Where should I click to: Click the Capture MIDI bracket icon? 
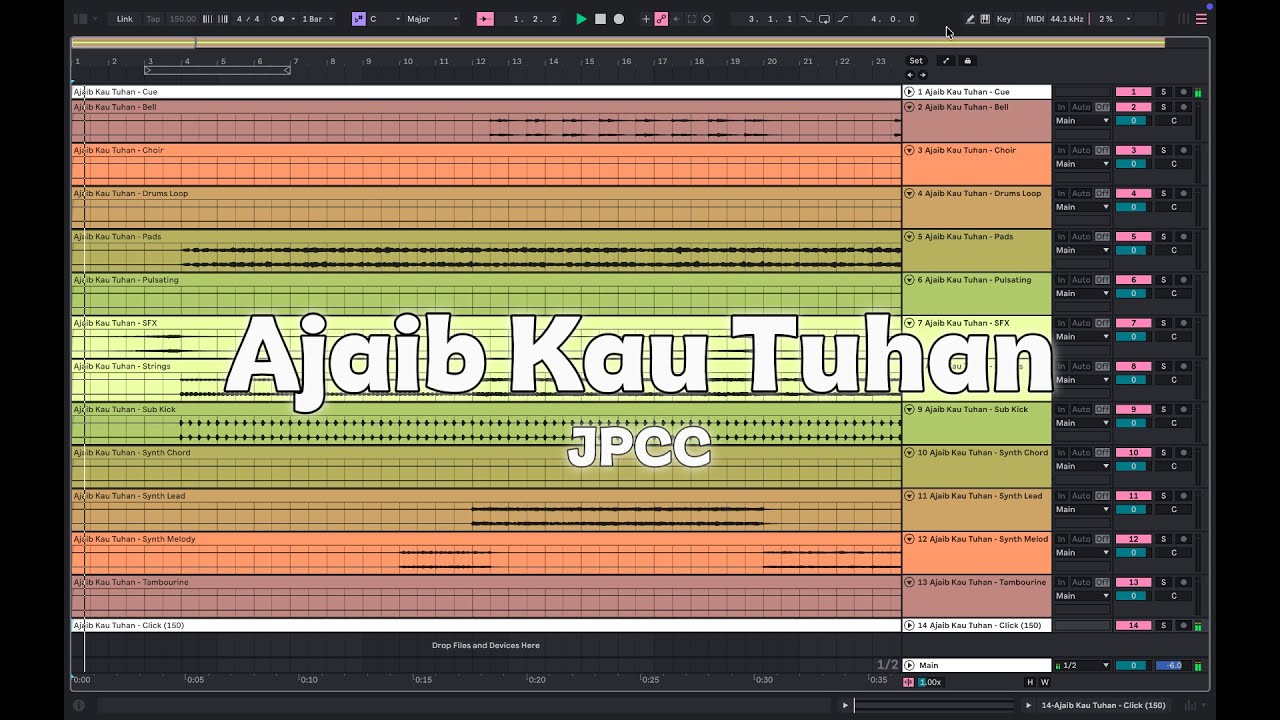tap(692, 19)
